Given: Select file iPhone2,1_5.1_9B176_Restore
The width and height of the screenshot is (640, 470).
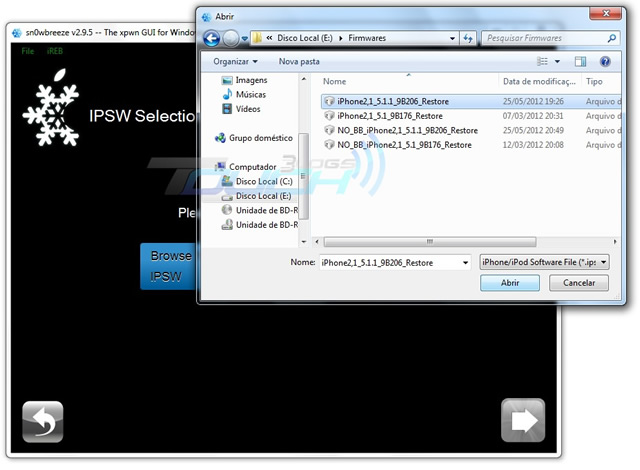Looking at the screenshot, I should [x=471, y=116].
